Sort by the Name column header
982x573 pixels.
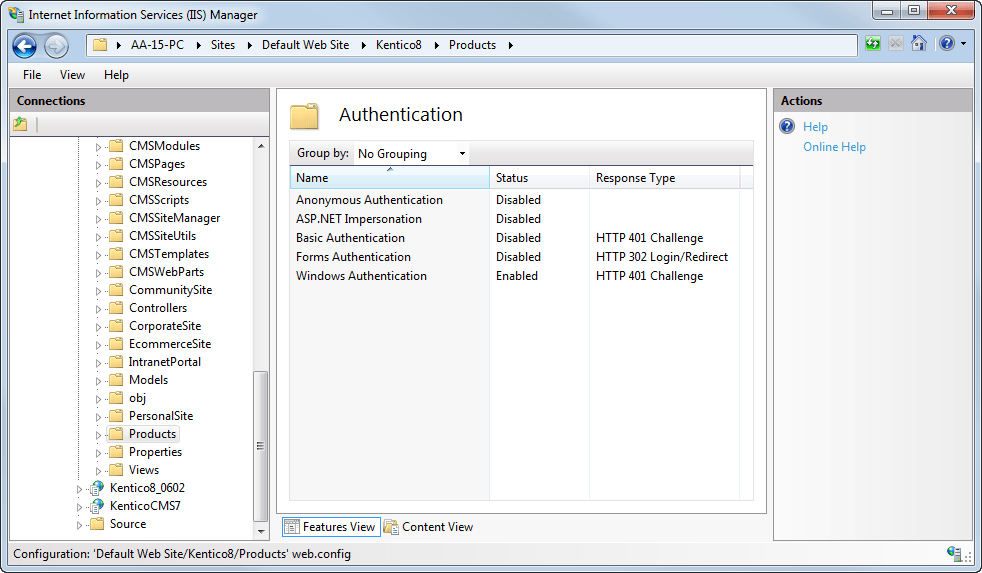tap(390, 178)
